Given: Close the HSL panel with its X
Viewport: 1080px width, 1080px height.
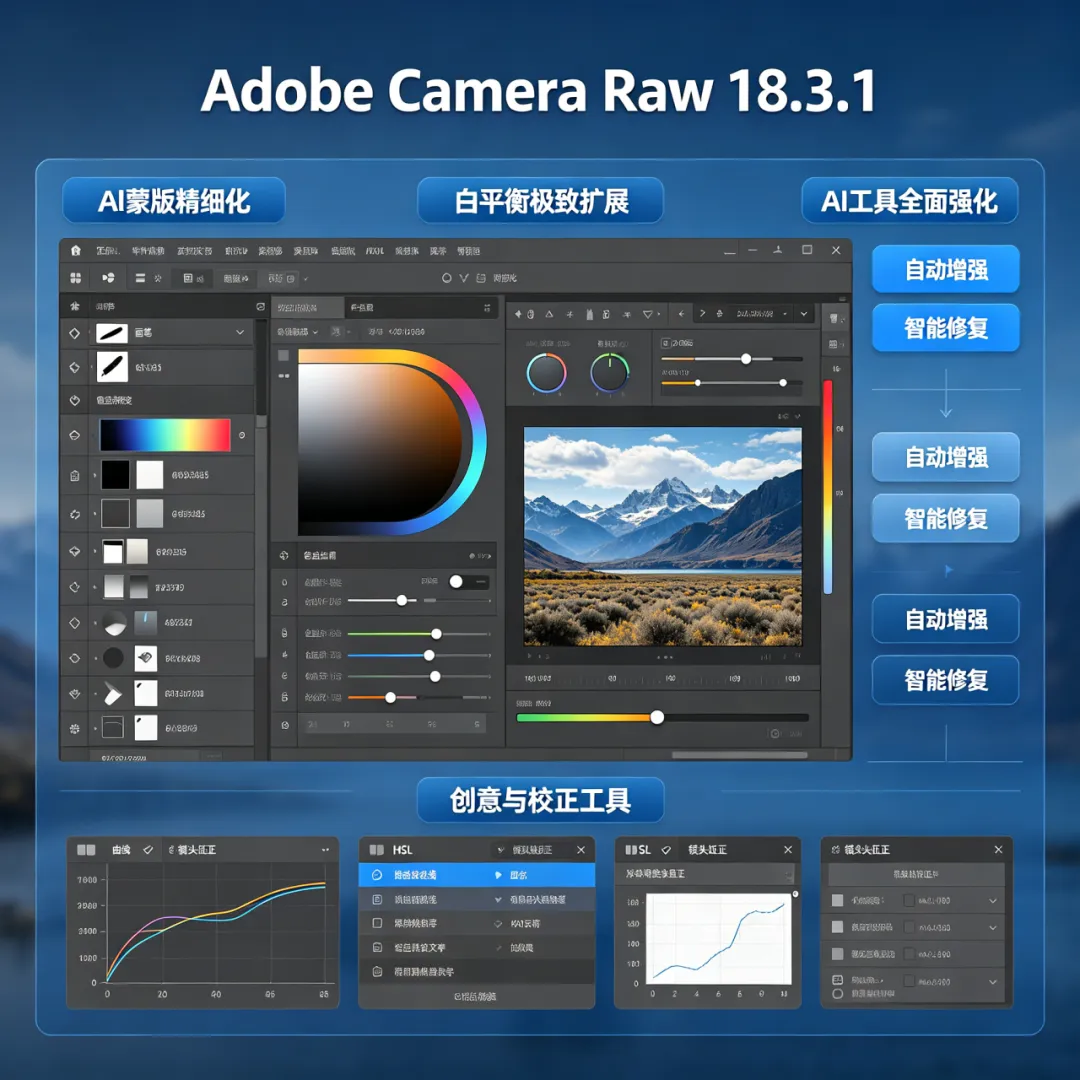Looking at the screenshot, I should click(581, 849).
